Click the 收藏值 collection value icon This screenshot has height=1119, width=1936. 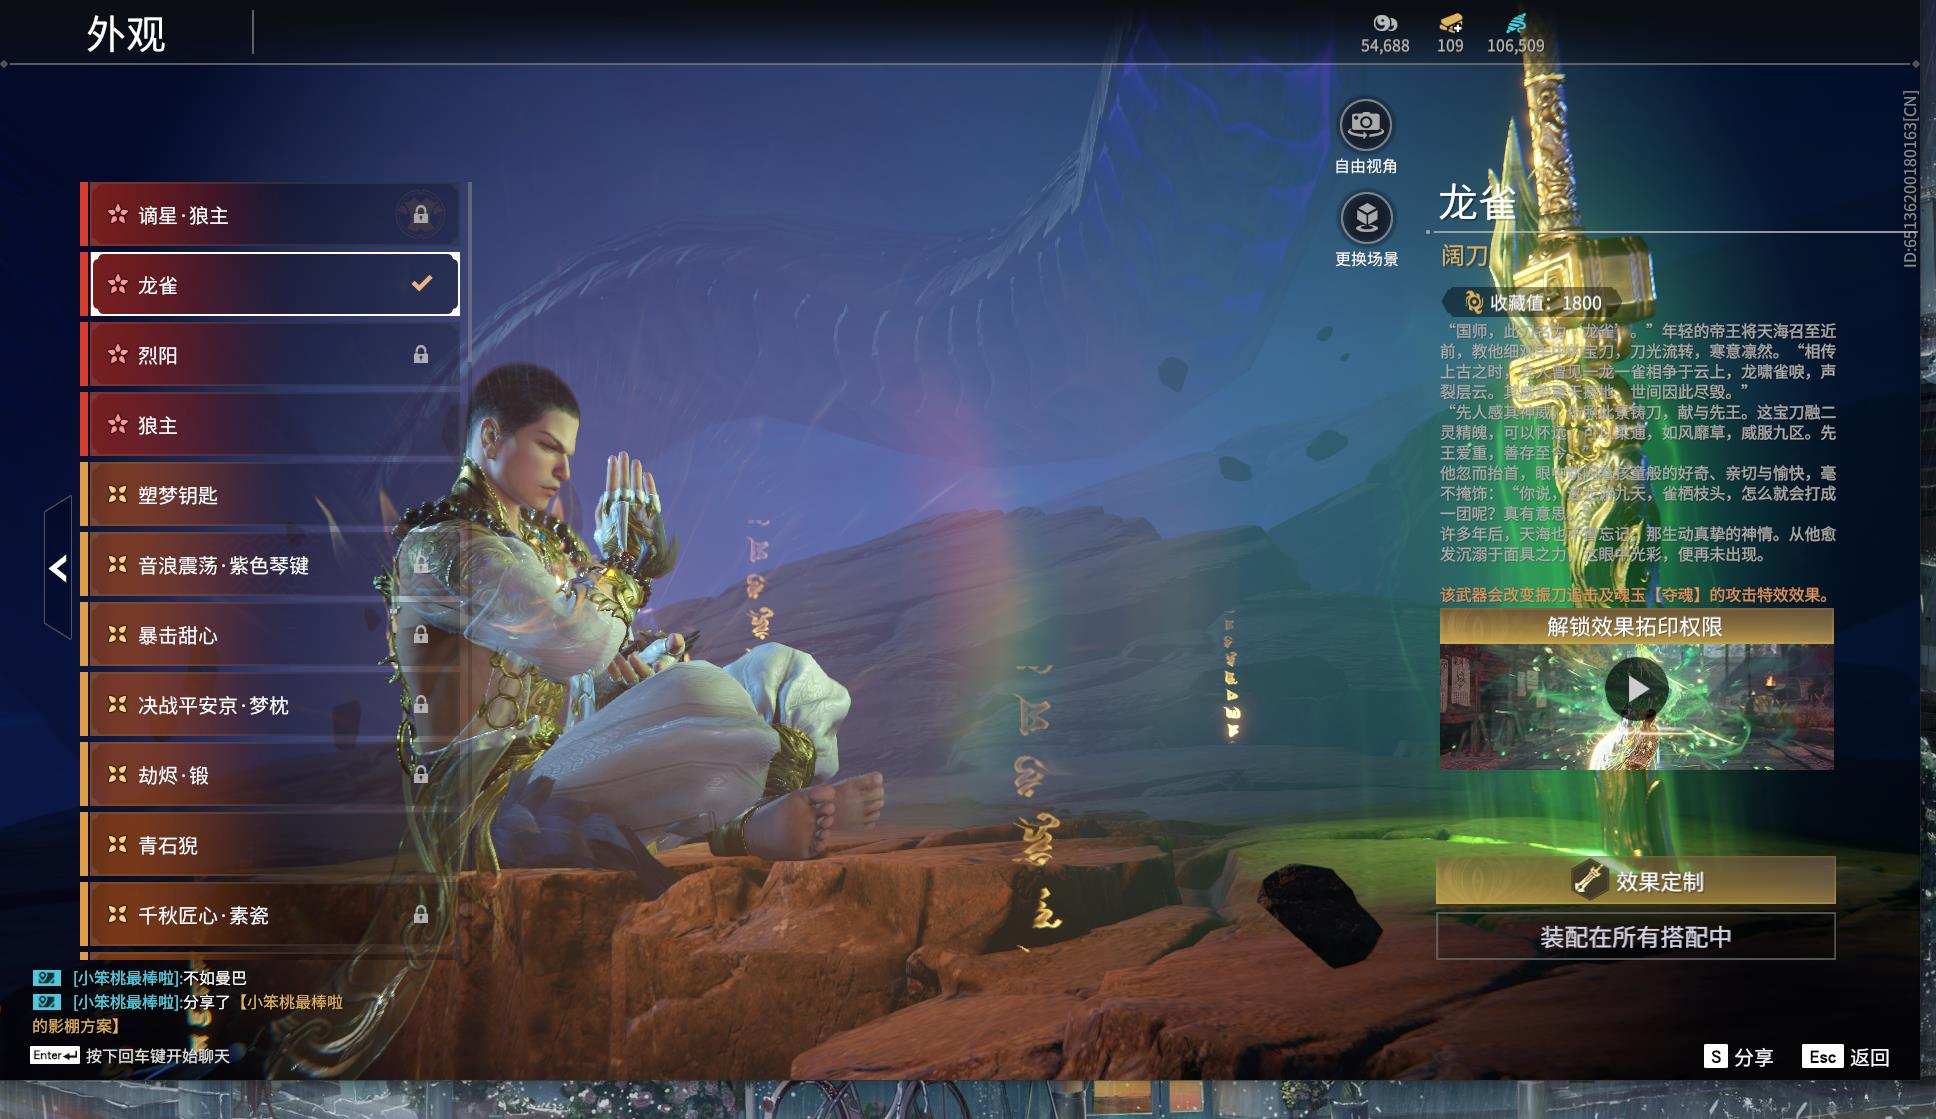1473,302
